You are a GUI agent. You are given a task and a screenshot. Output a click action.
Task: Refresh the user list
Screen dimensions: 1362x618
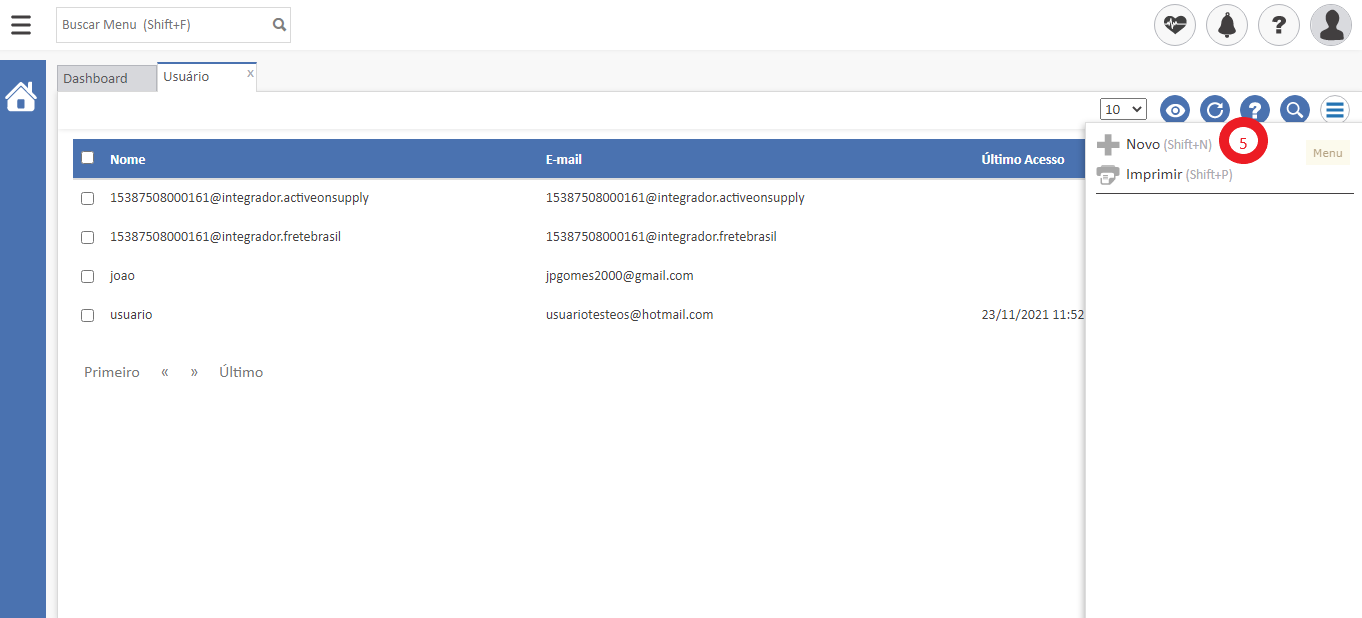(x=1215, y=110)
